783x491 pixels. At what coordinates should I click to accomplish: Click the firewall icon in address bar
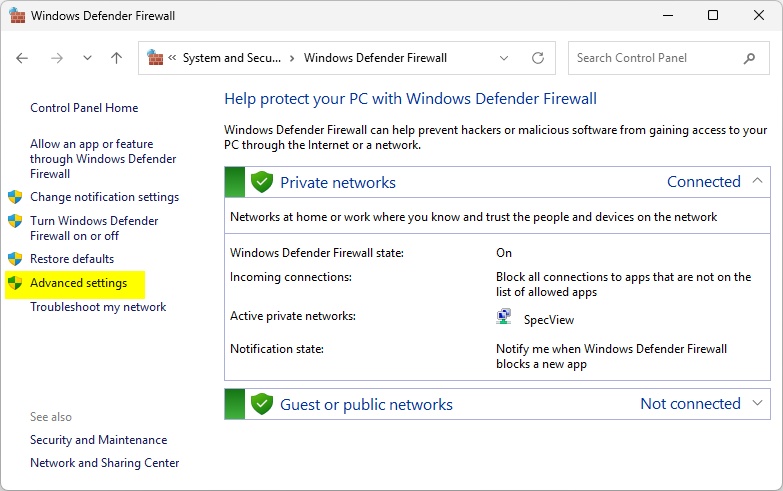tap(156, 58)
